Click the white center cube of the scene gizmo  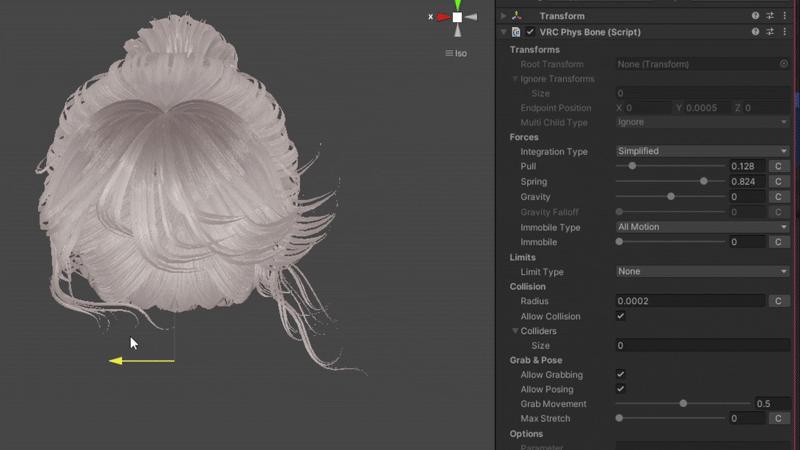[457, 17]
